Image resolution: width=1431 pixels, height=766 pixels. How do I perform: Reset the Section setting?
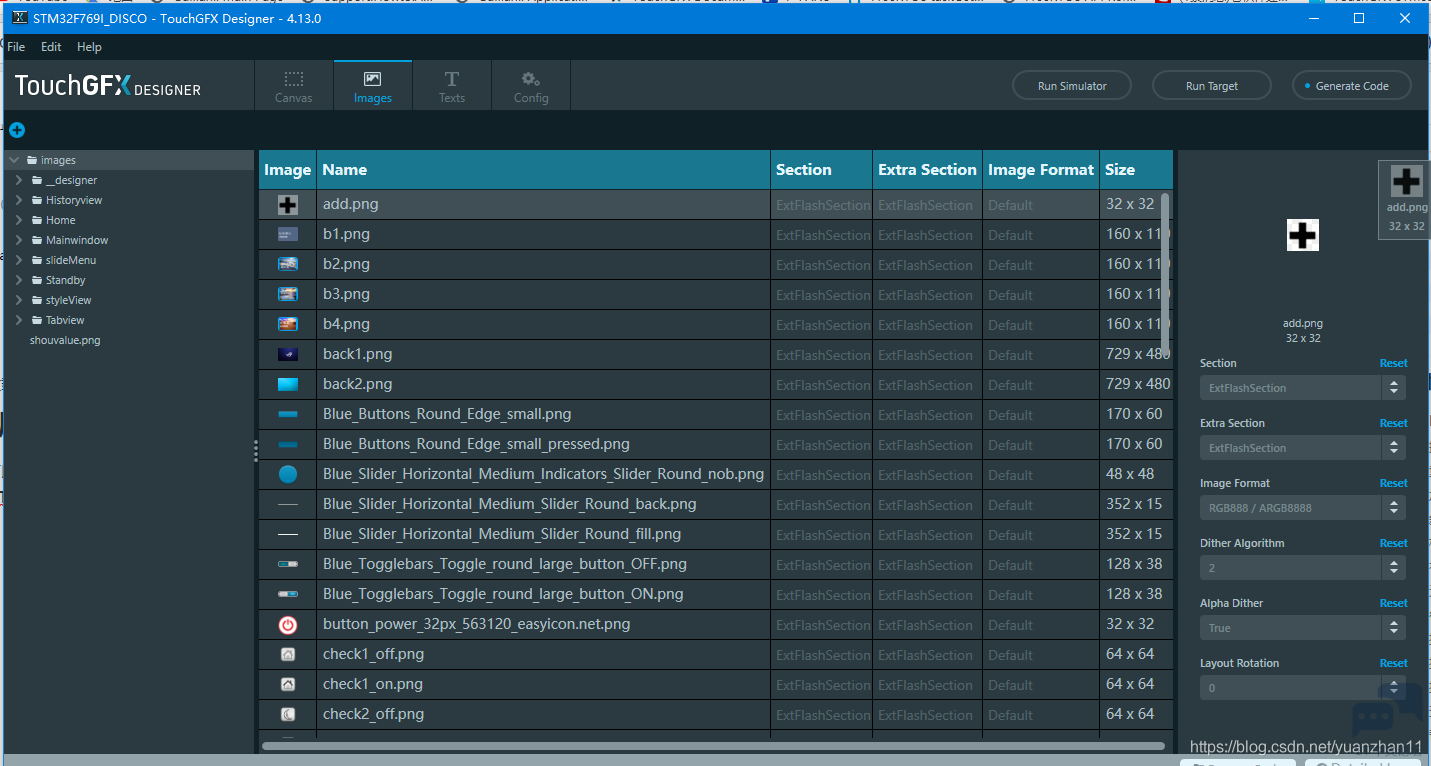pos(1393,363)
